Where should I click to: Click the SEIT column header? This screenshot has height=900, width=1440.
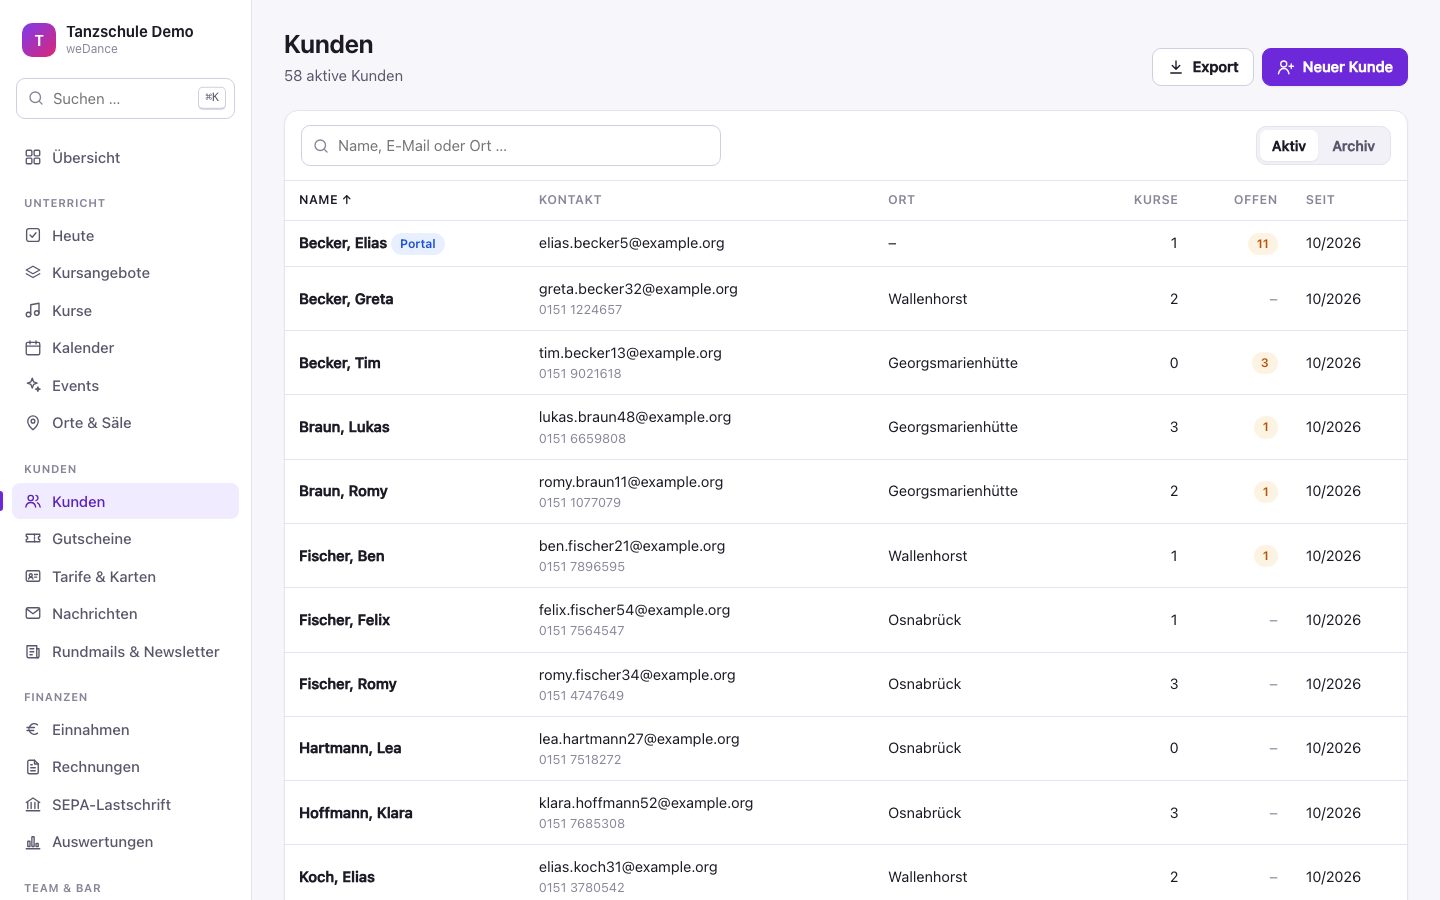click(1320, 200)
